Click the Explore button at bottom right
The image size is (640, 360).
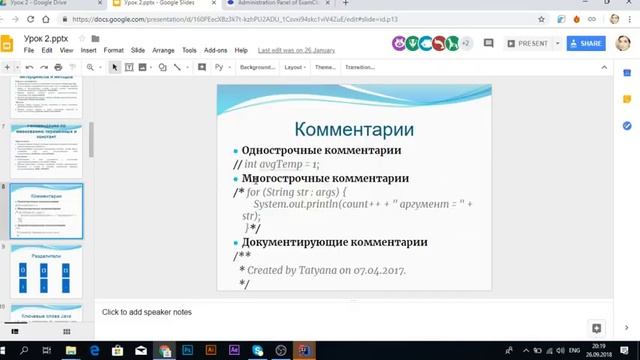(x=596, y=328)
